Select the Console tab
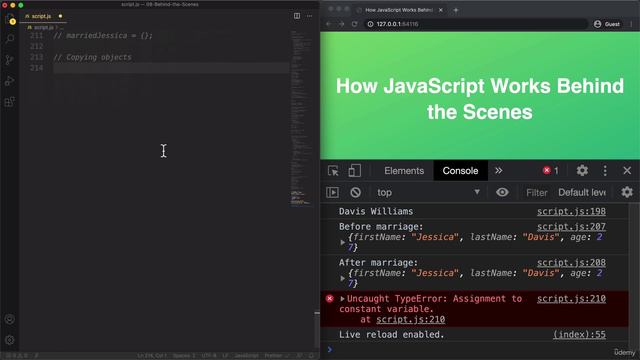 click(x=460, y=171)
